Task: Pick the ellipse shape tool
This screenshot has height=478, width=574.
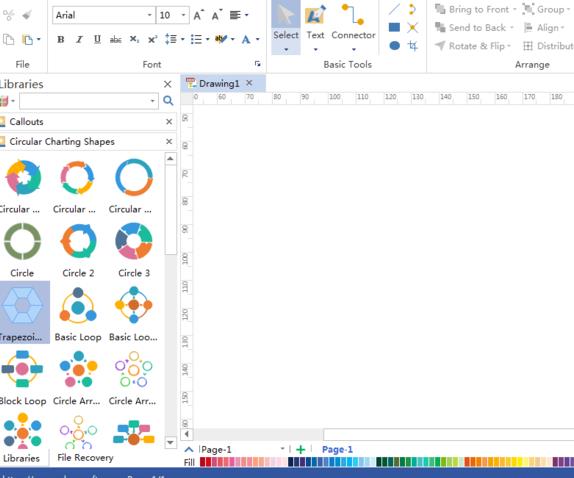Action: 394,45
